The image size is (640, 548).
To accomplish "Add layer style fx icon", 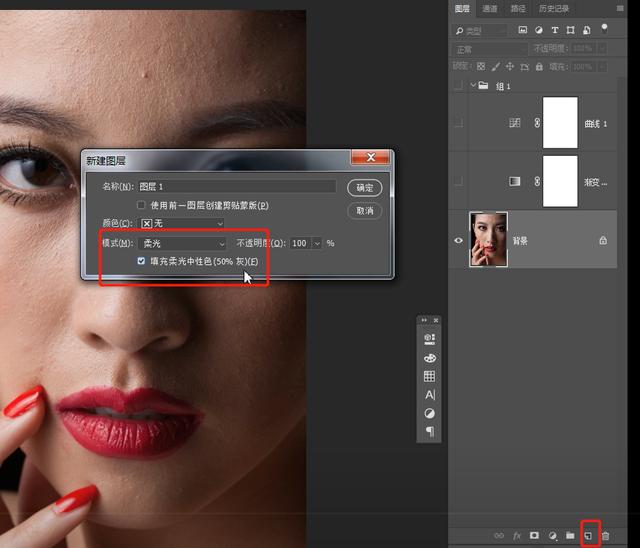I will click(517, 536).
